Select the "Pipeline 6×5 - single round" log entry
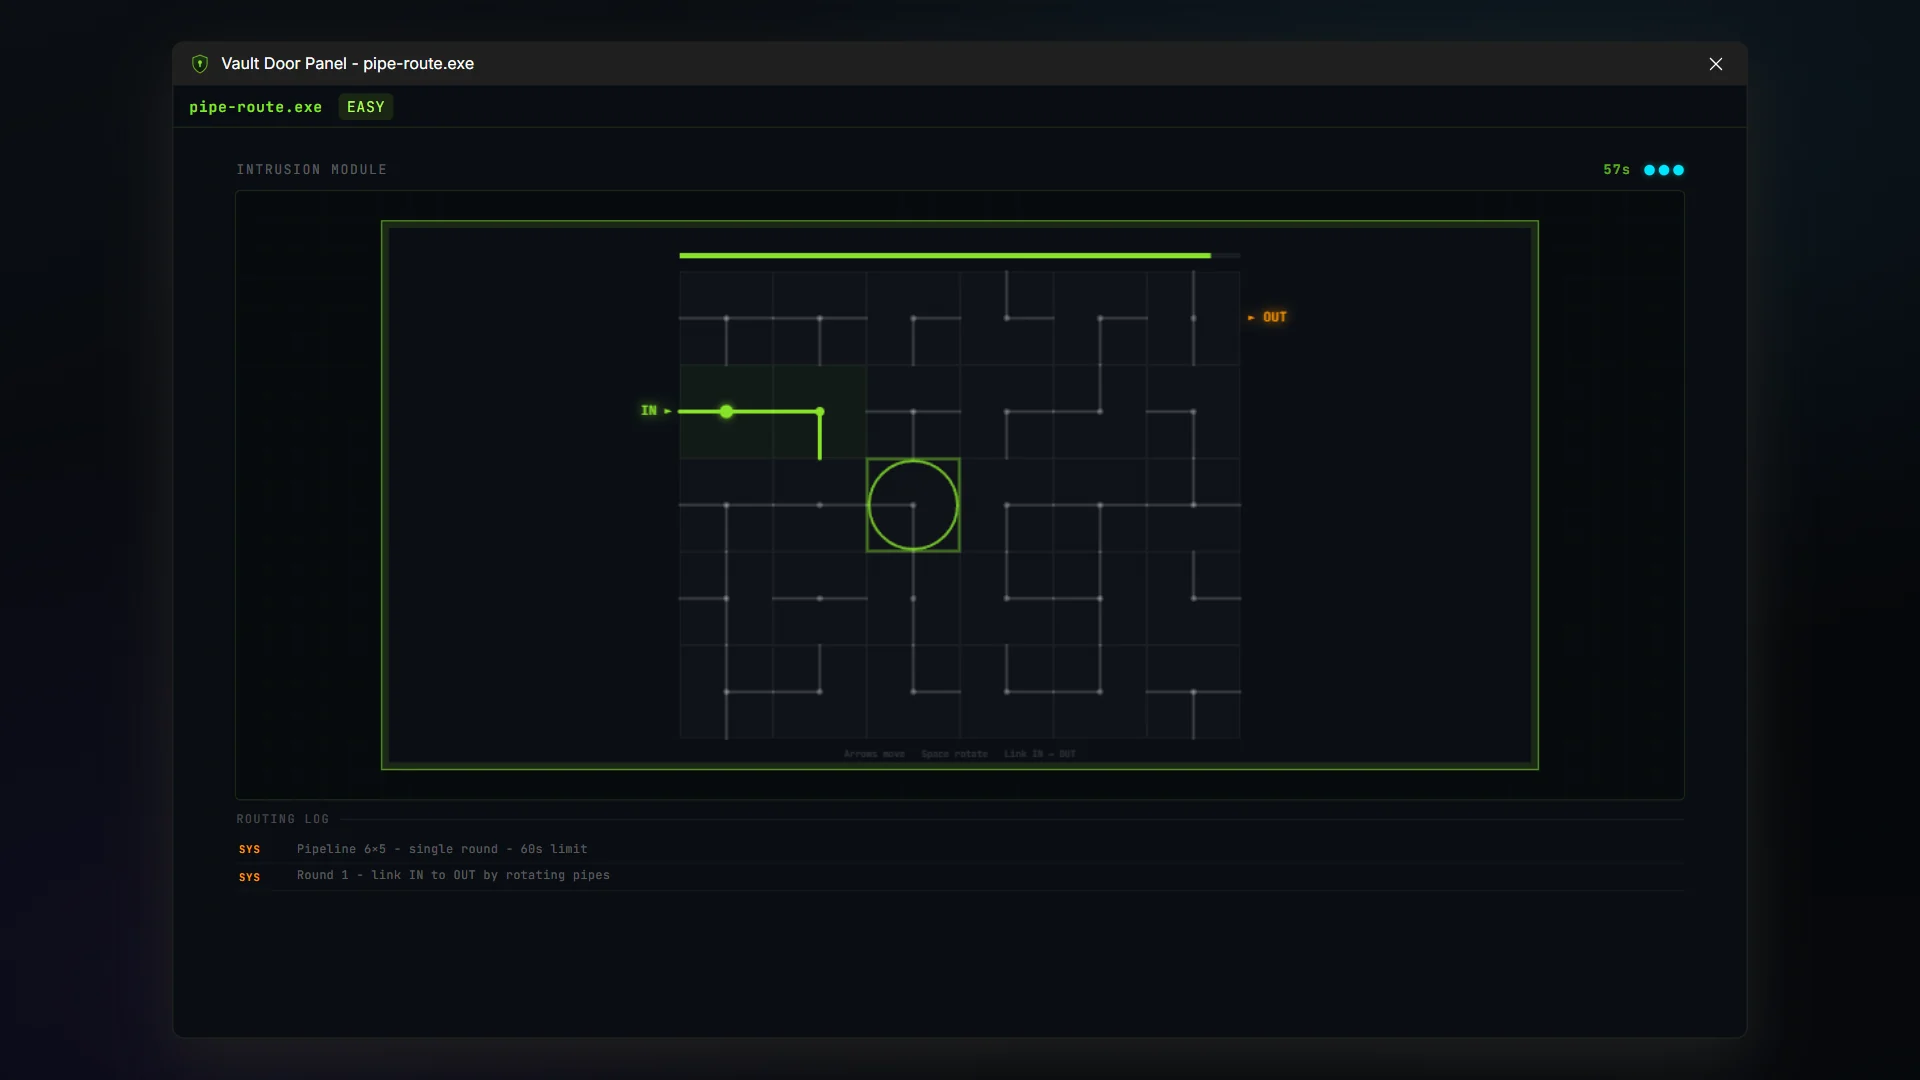 [960, 849]
